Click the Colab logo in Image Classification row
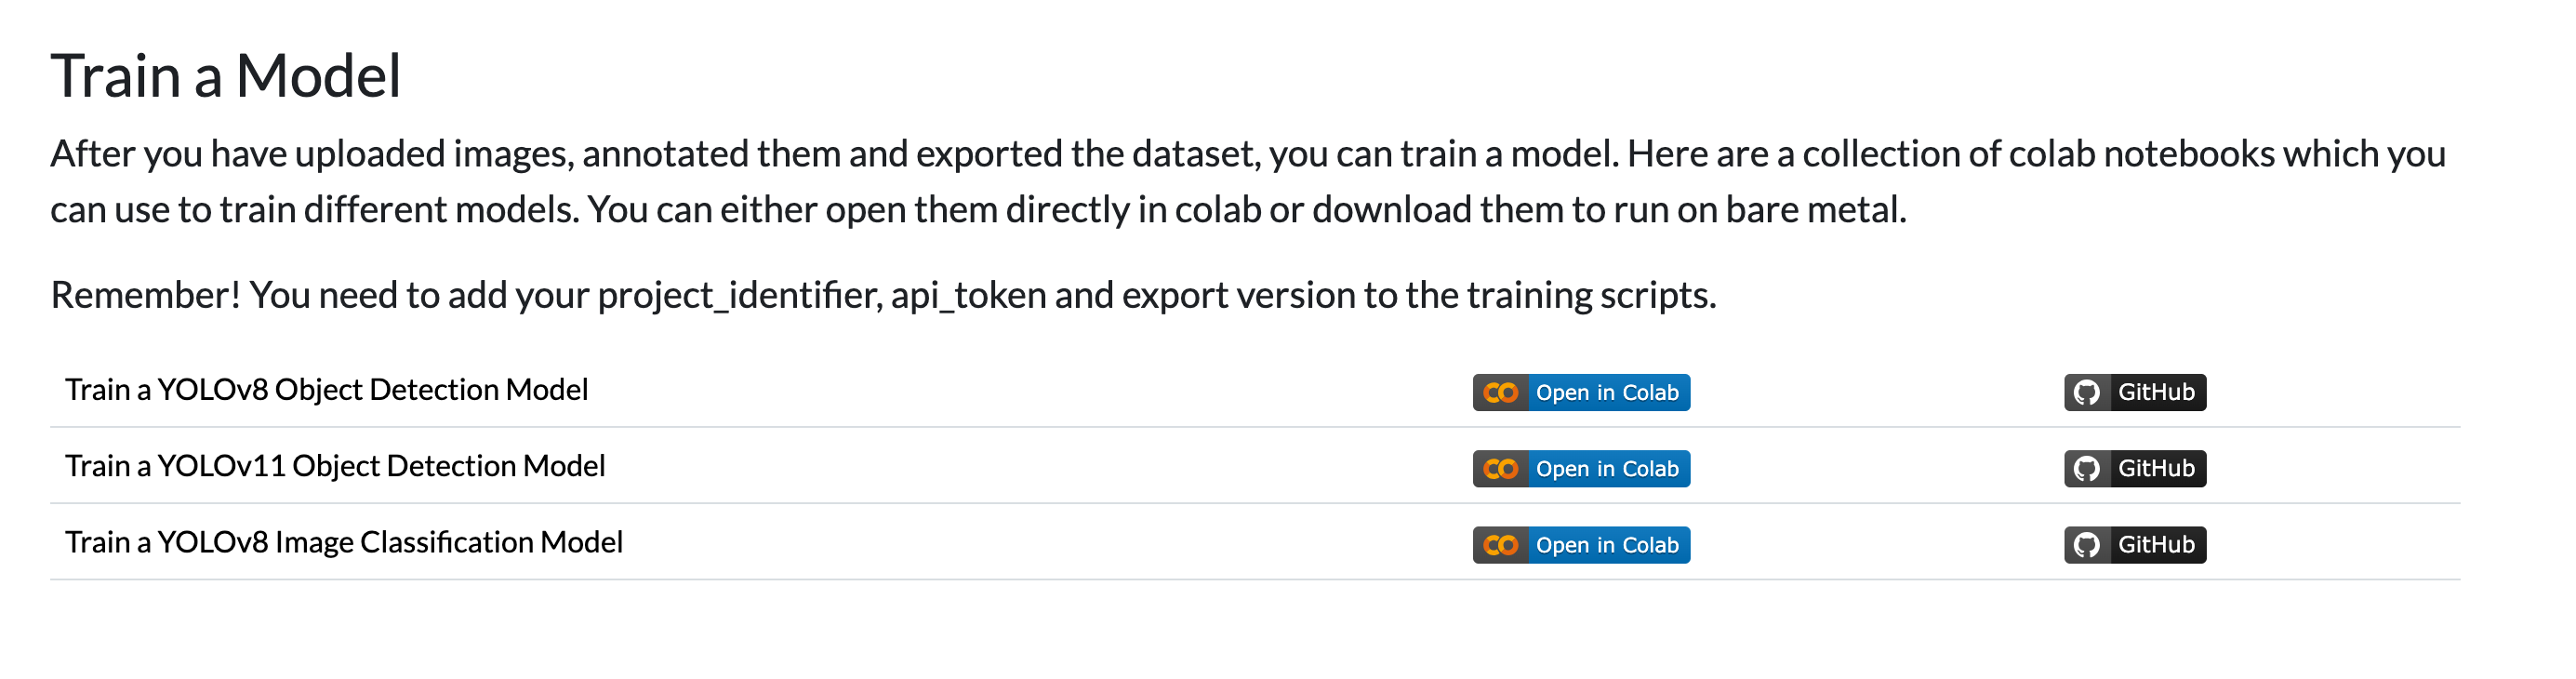 coord(1500,545)
